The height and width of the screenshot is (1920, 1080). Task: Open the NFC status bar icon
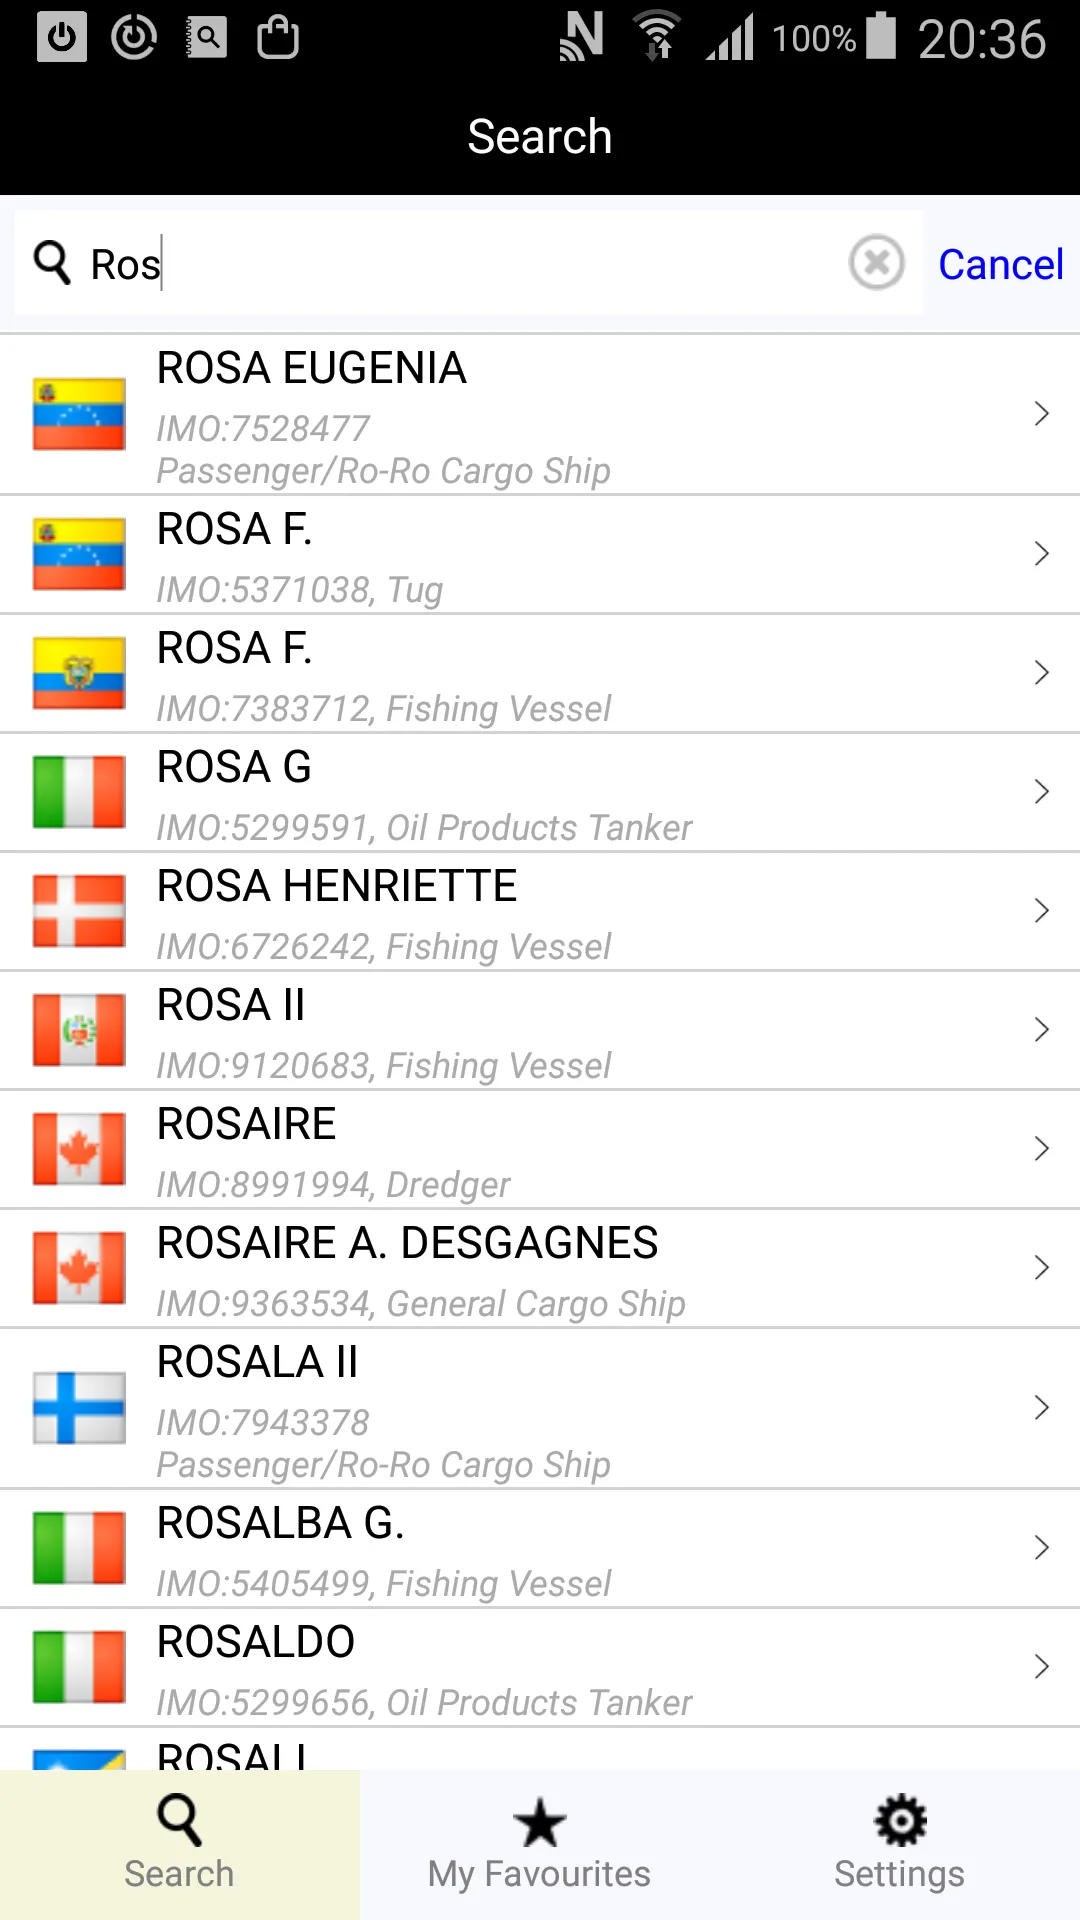(x=582, y=37)
